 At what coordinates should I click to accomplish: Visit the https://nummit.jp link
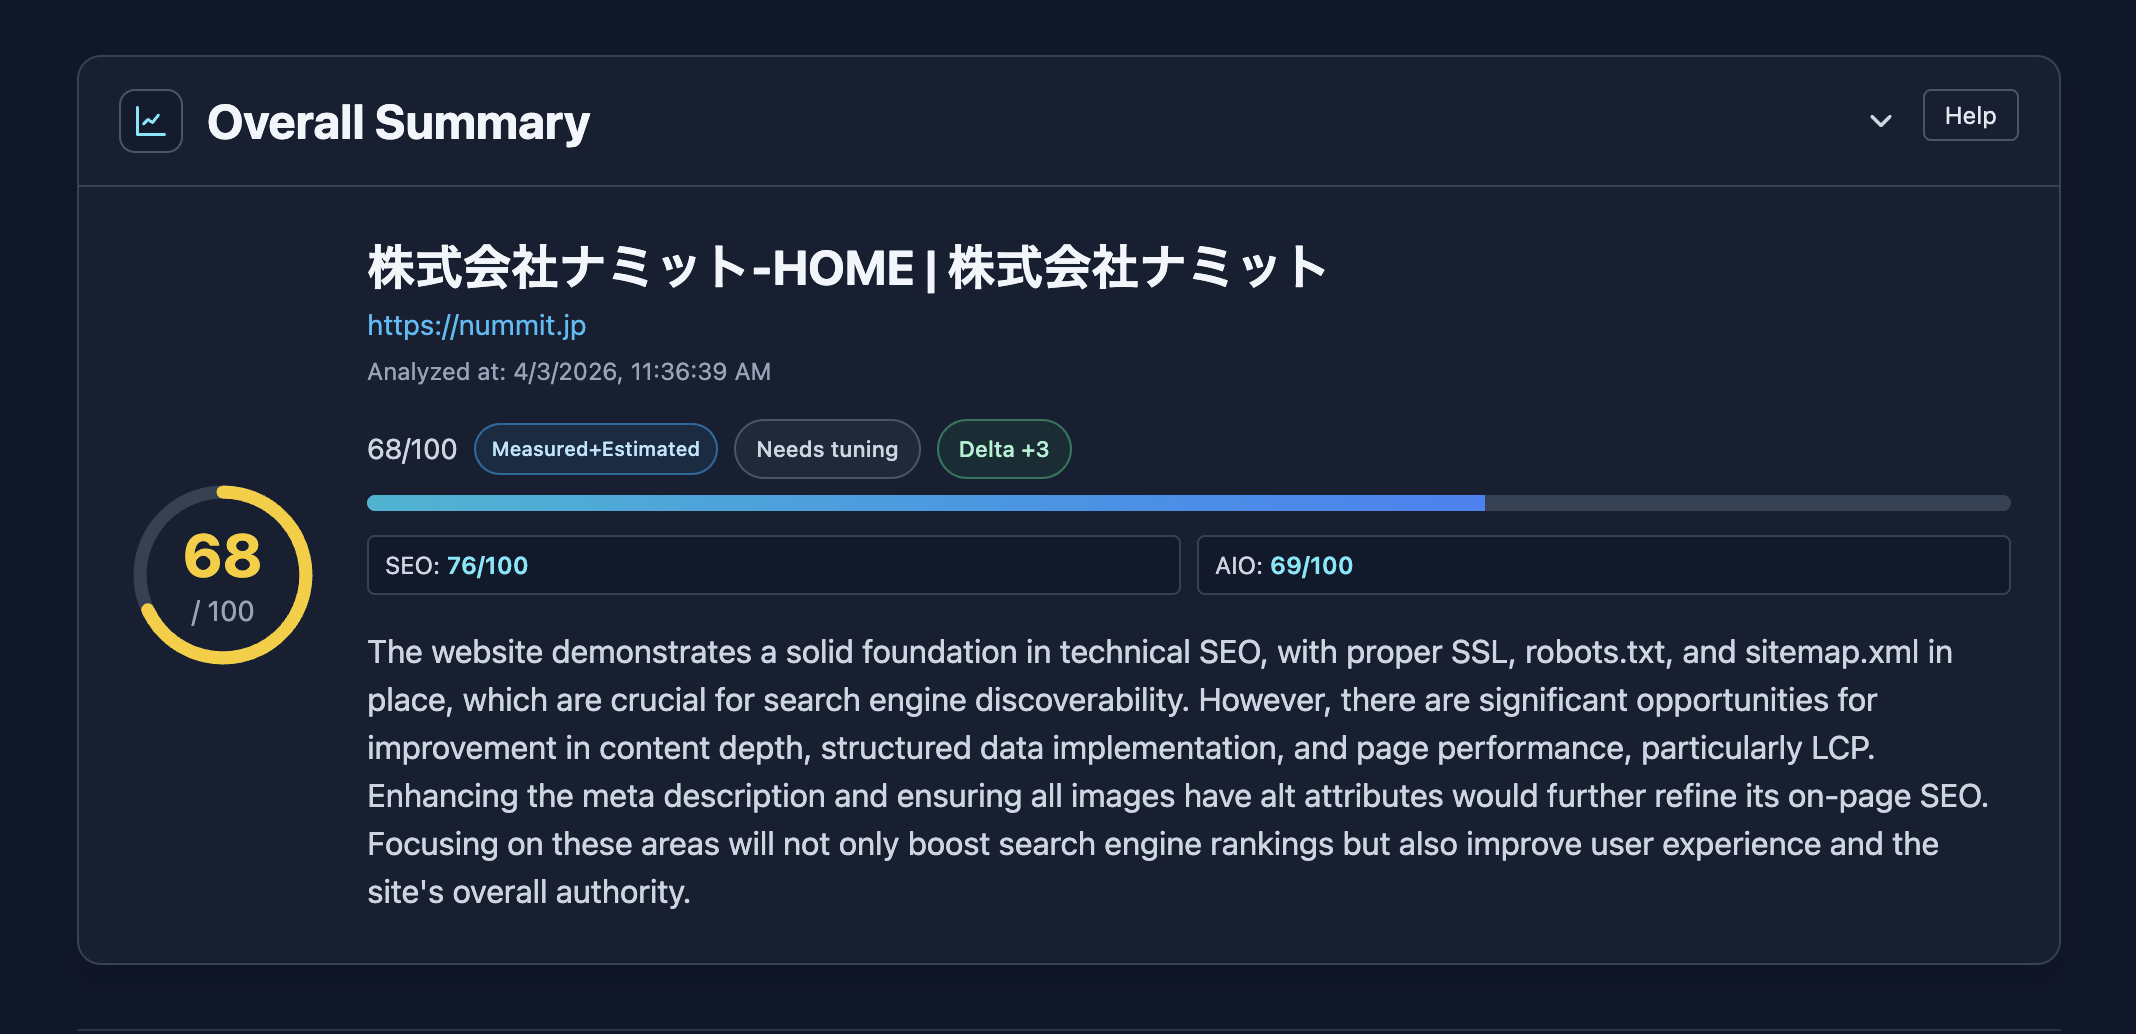(477, 325)
